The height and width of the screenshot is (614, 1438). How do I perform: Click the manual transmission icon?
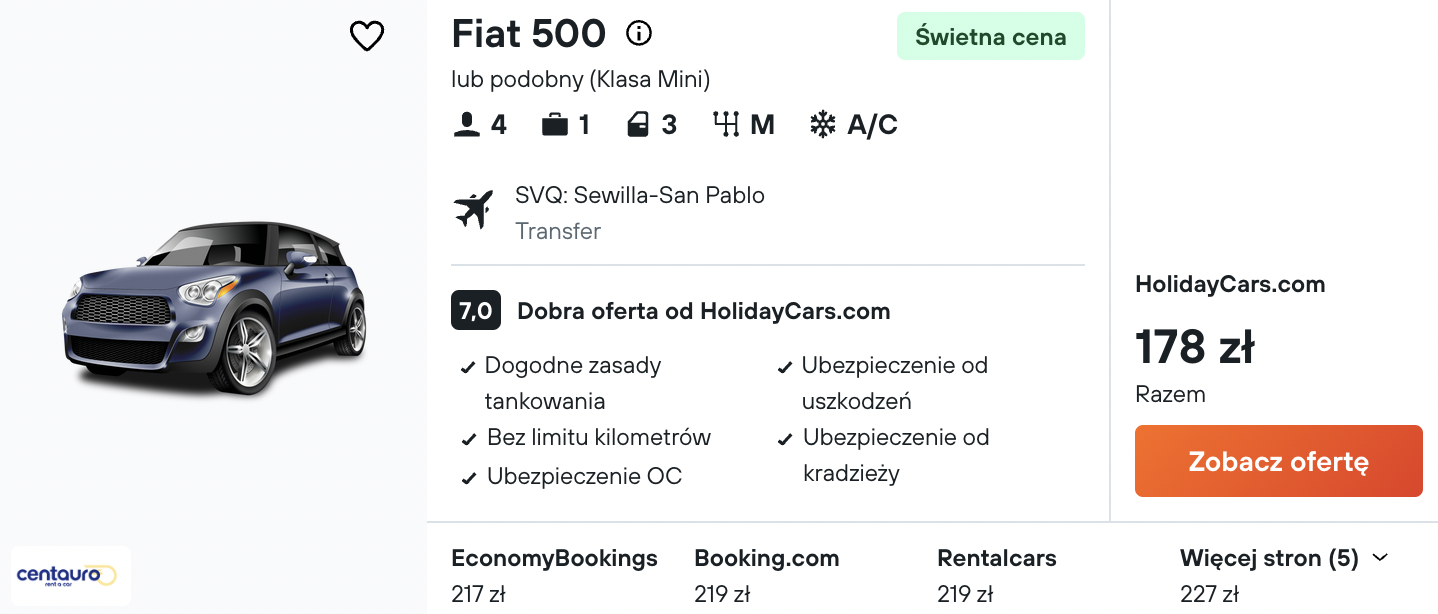[x=726, y=125]
